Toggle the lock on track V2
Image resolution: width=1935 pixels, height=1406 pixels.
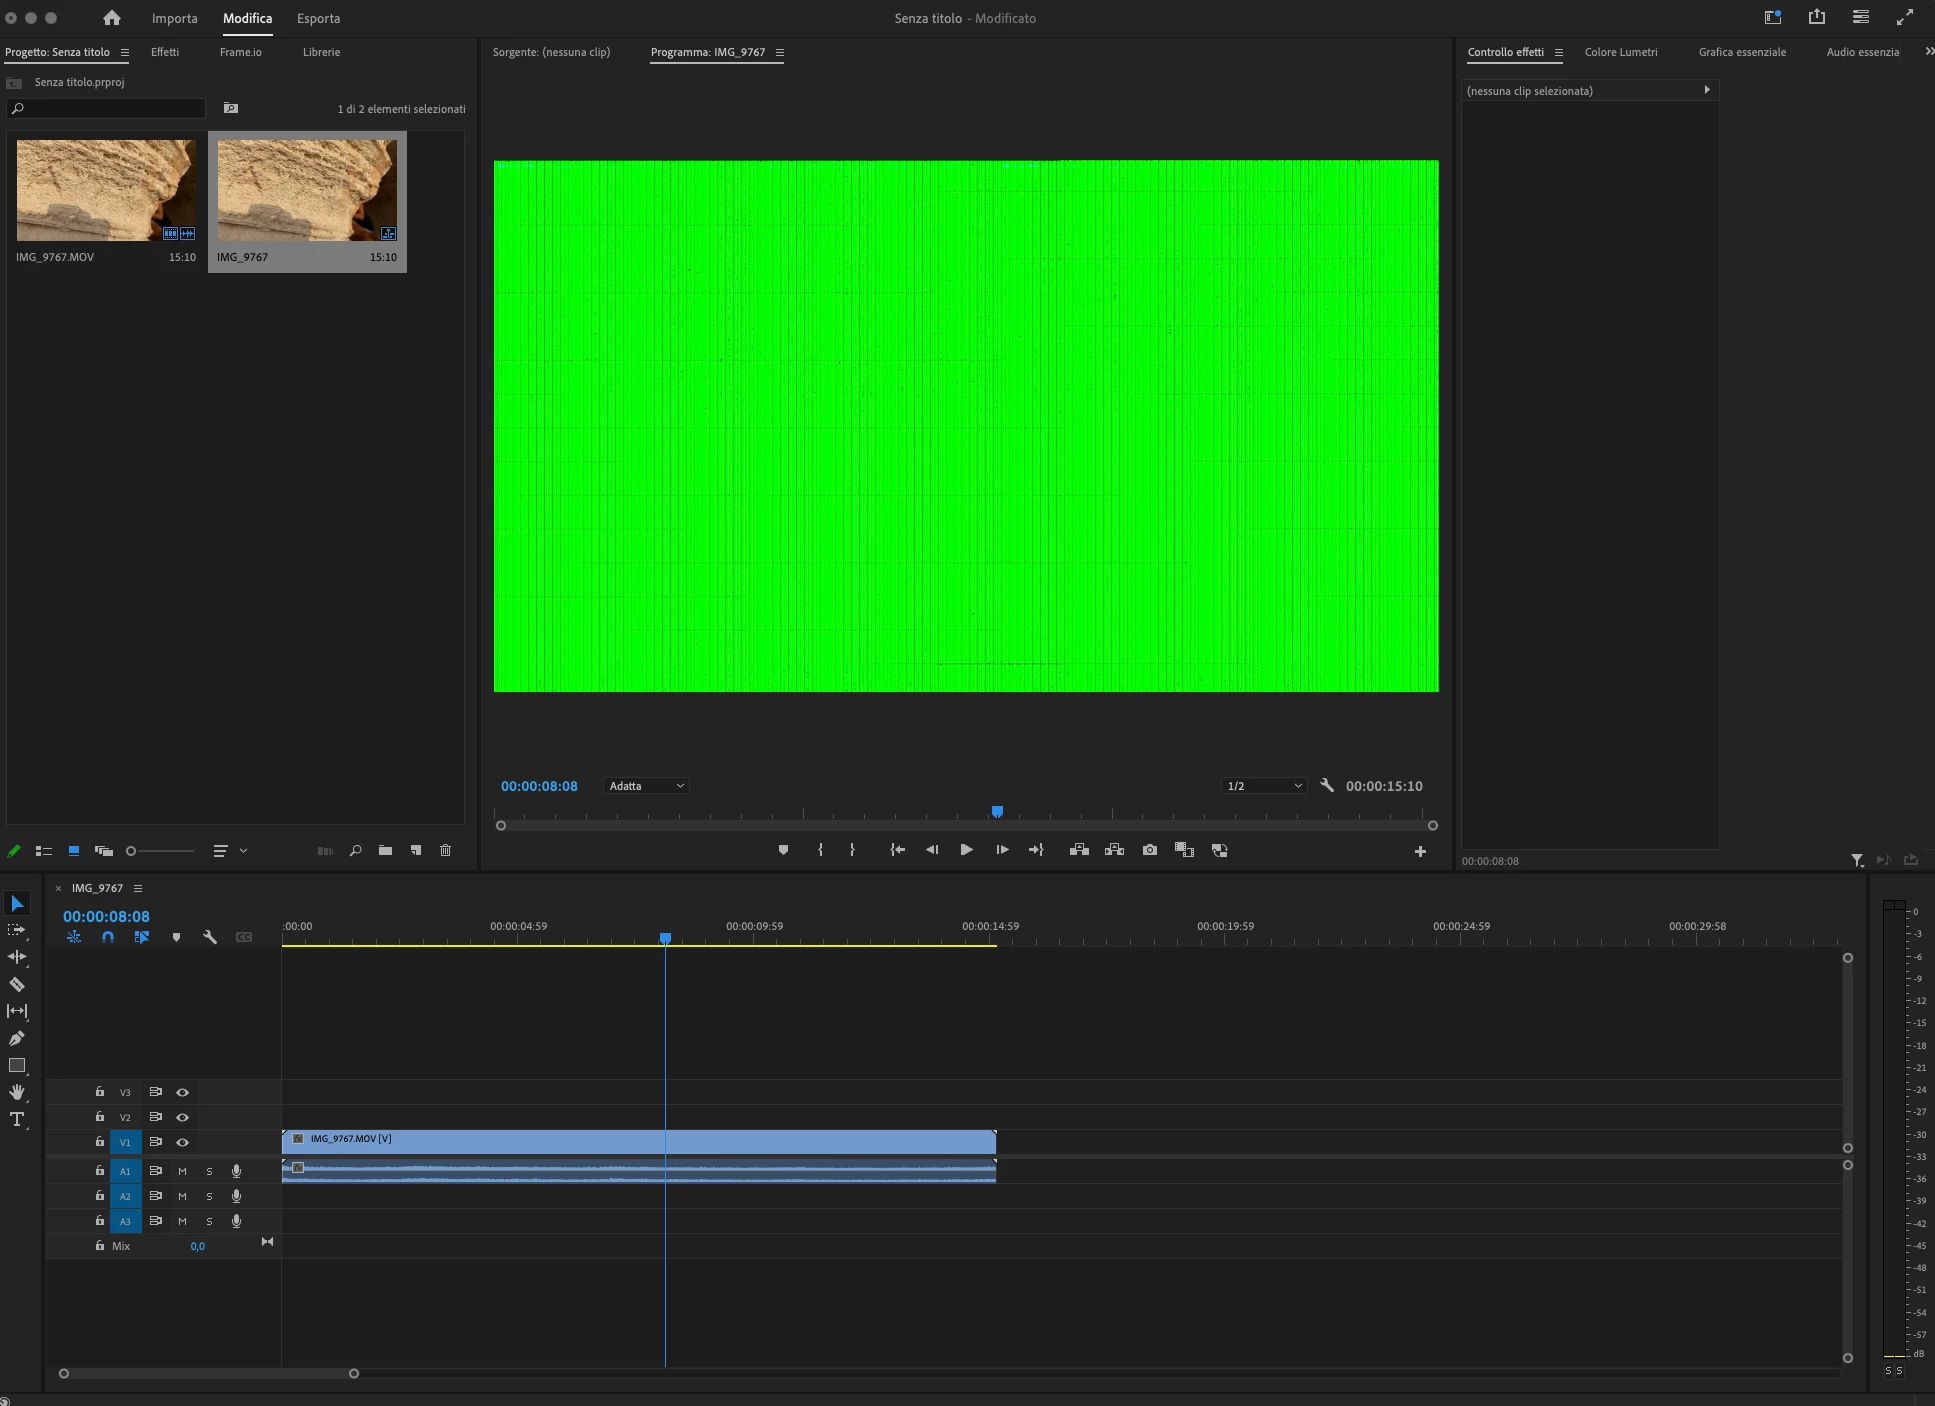(x=100, y=1117)
